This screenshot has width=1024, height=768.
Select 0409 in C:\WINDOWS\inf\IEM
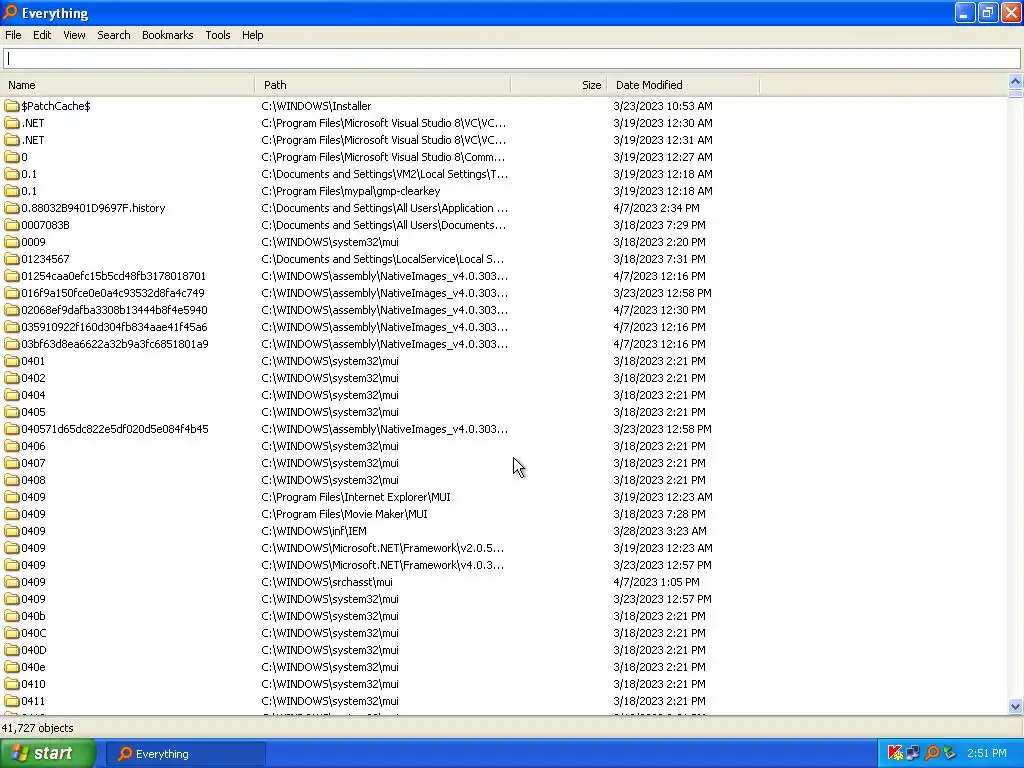[x=33, y=531]
